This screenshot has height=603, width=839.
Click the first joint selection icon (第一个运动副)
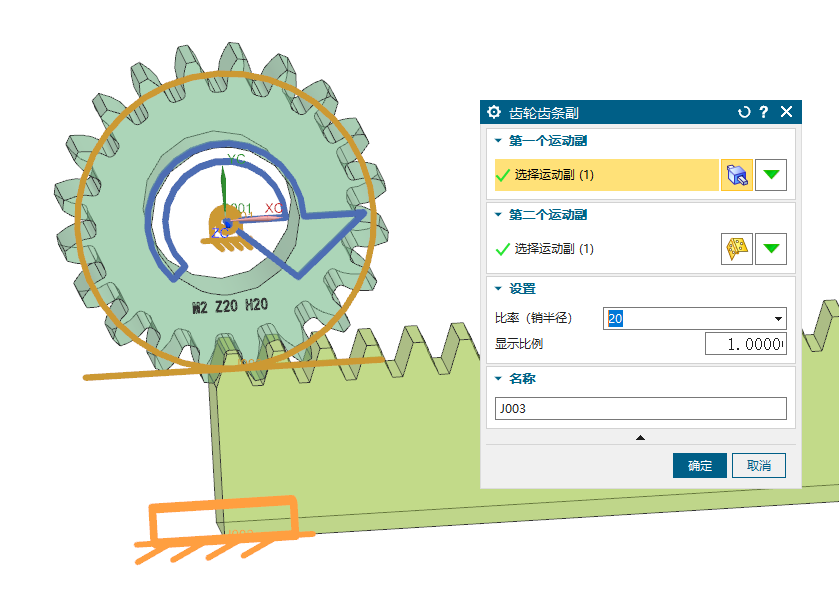[x=736, y=175]
